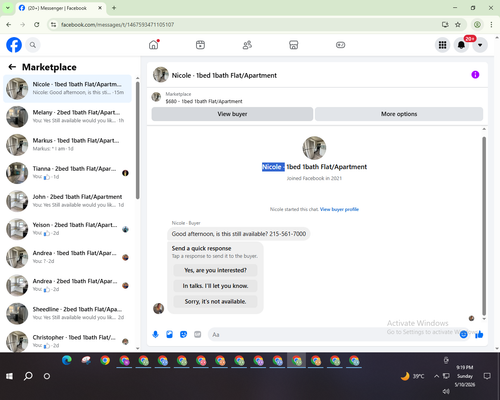Click the View buyer button
This screenshot has width=500, height=400.
(232, 114)
